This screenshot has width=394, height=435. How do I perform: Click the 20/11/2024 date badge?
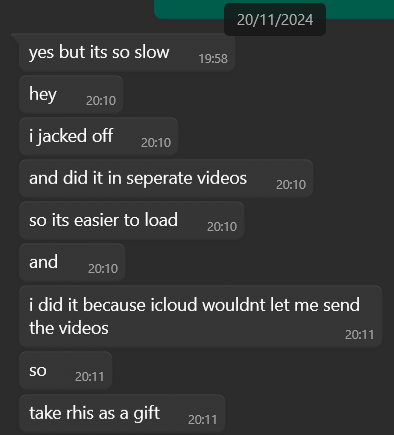pyautogui.click(x=275, y=20)
